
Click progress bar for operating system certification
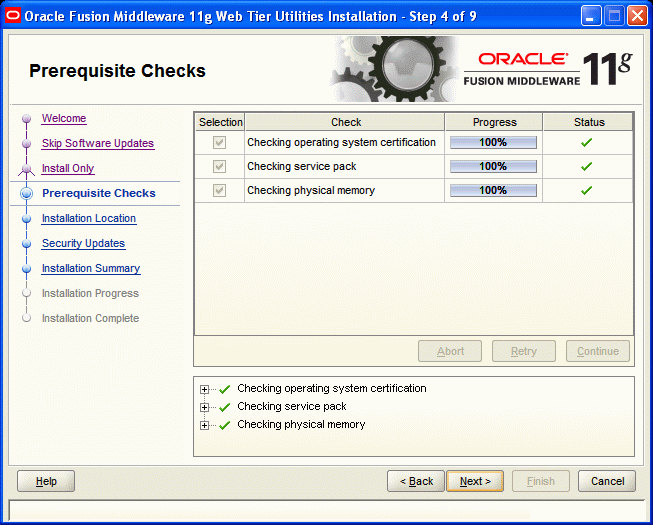[x=493, y=142]
